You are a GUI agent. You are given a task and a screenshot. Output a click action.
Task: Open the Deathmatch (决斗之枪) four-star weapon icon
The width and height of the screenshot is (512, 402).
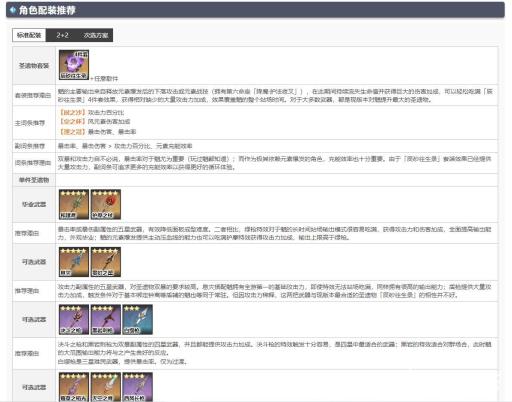coord(74,319)
